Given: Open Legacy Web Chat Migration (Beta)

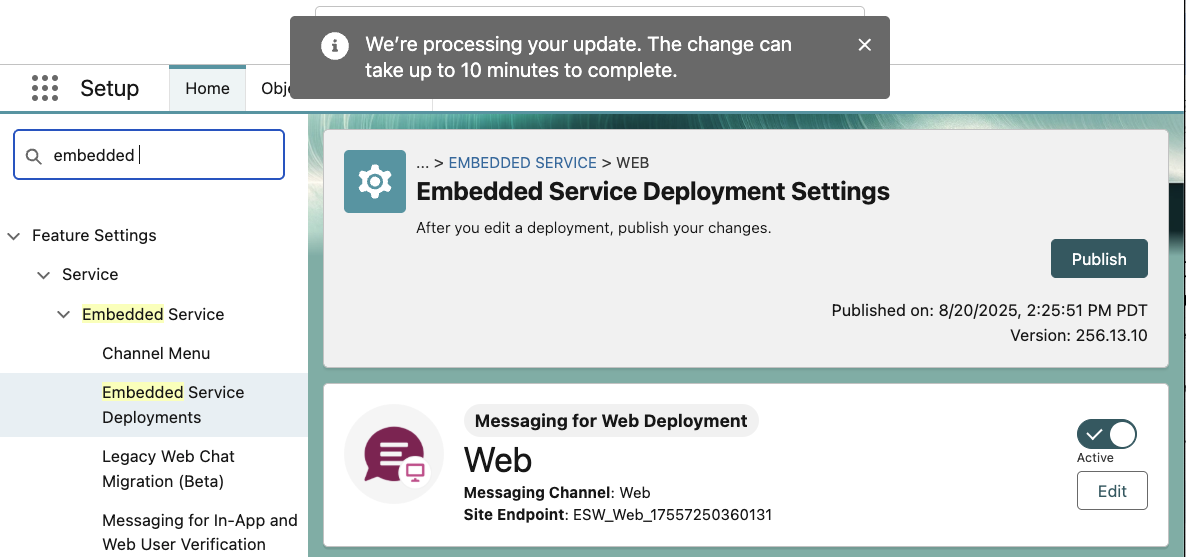Looking at the screenshot, I should click(168, 468).
